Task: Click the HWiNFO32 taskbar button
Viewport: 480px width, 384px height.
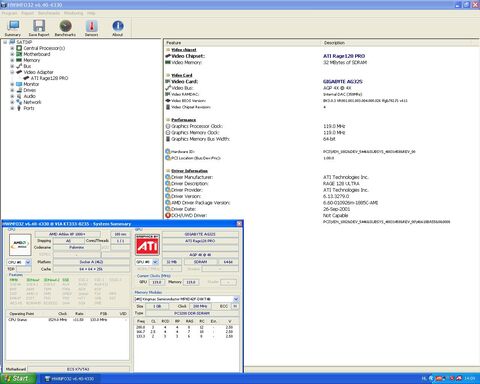Action: [x=70, y=379]
